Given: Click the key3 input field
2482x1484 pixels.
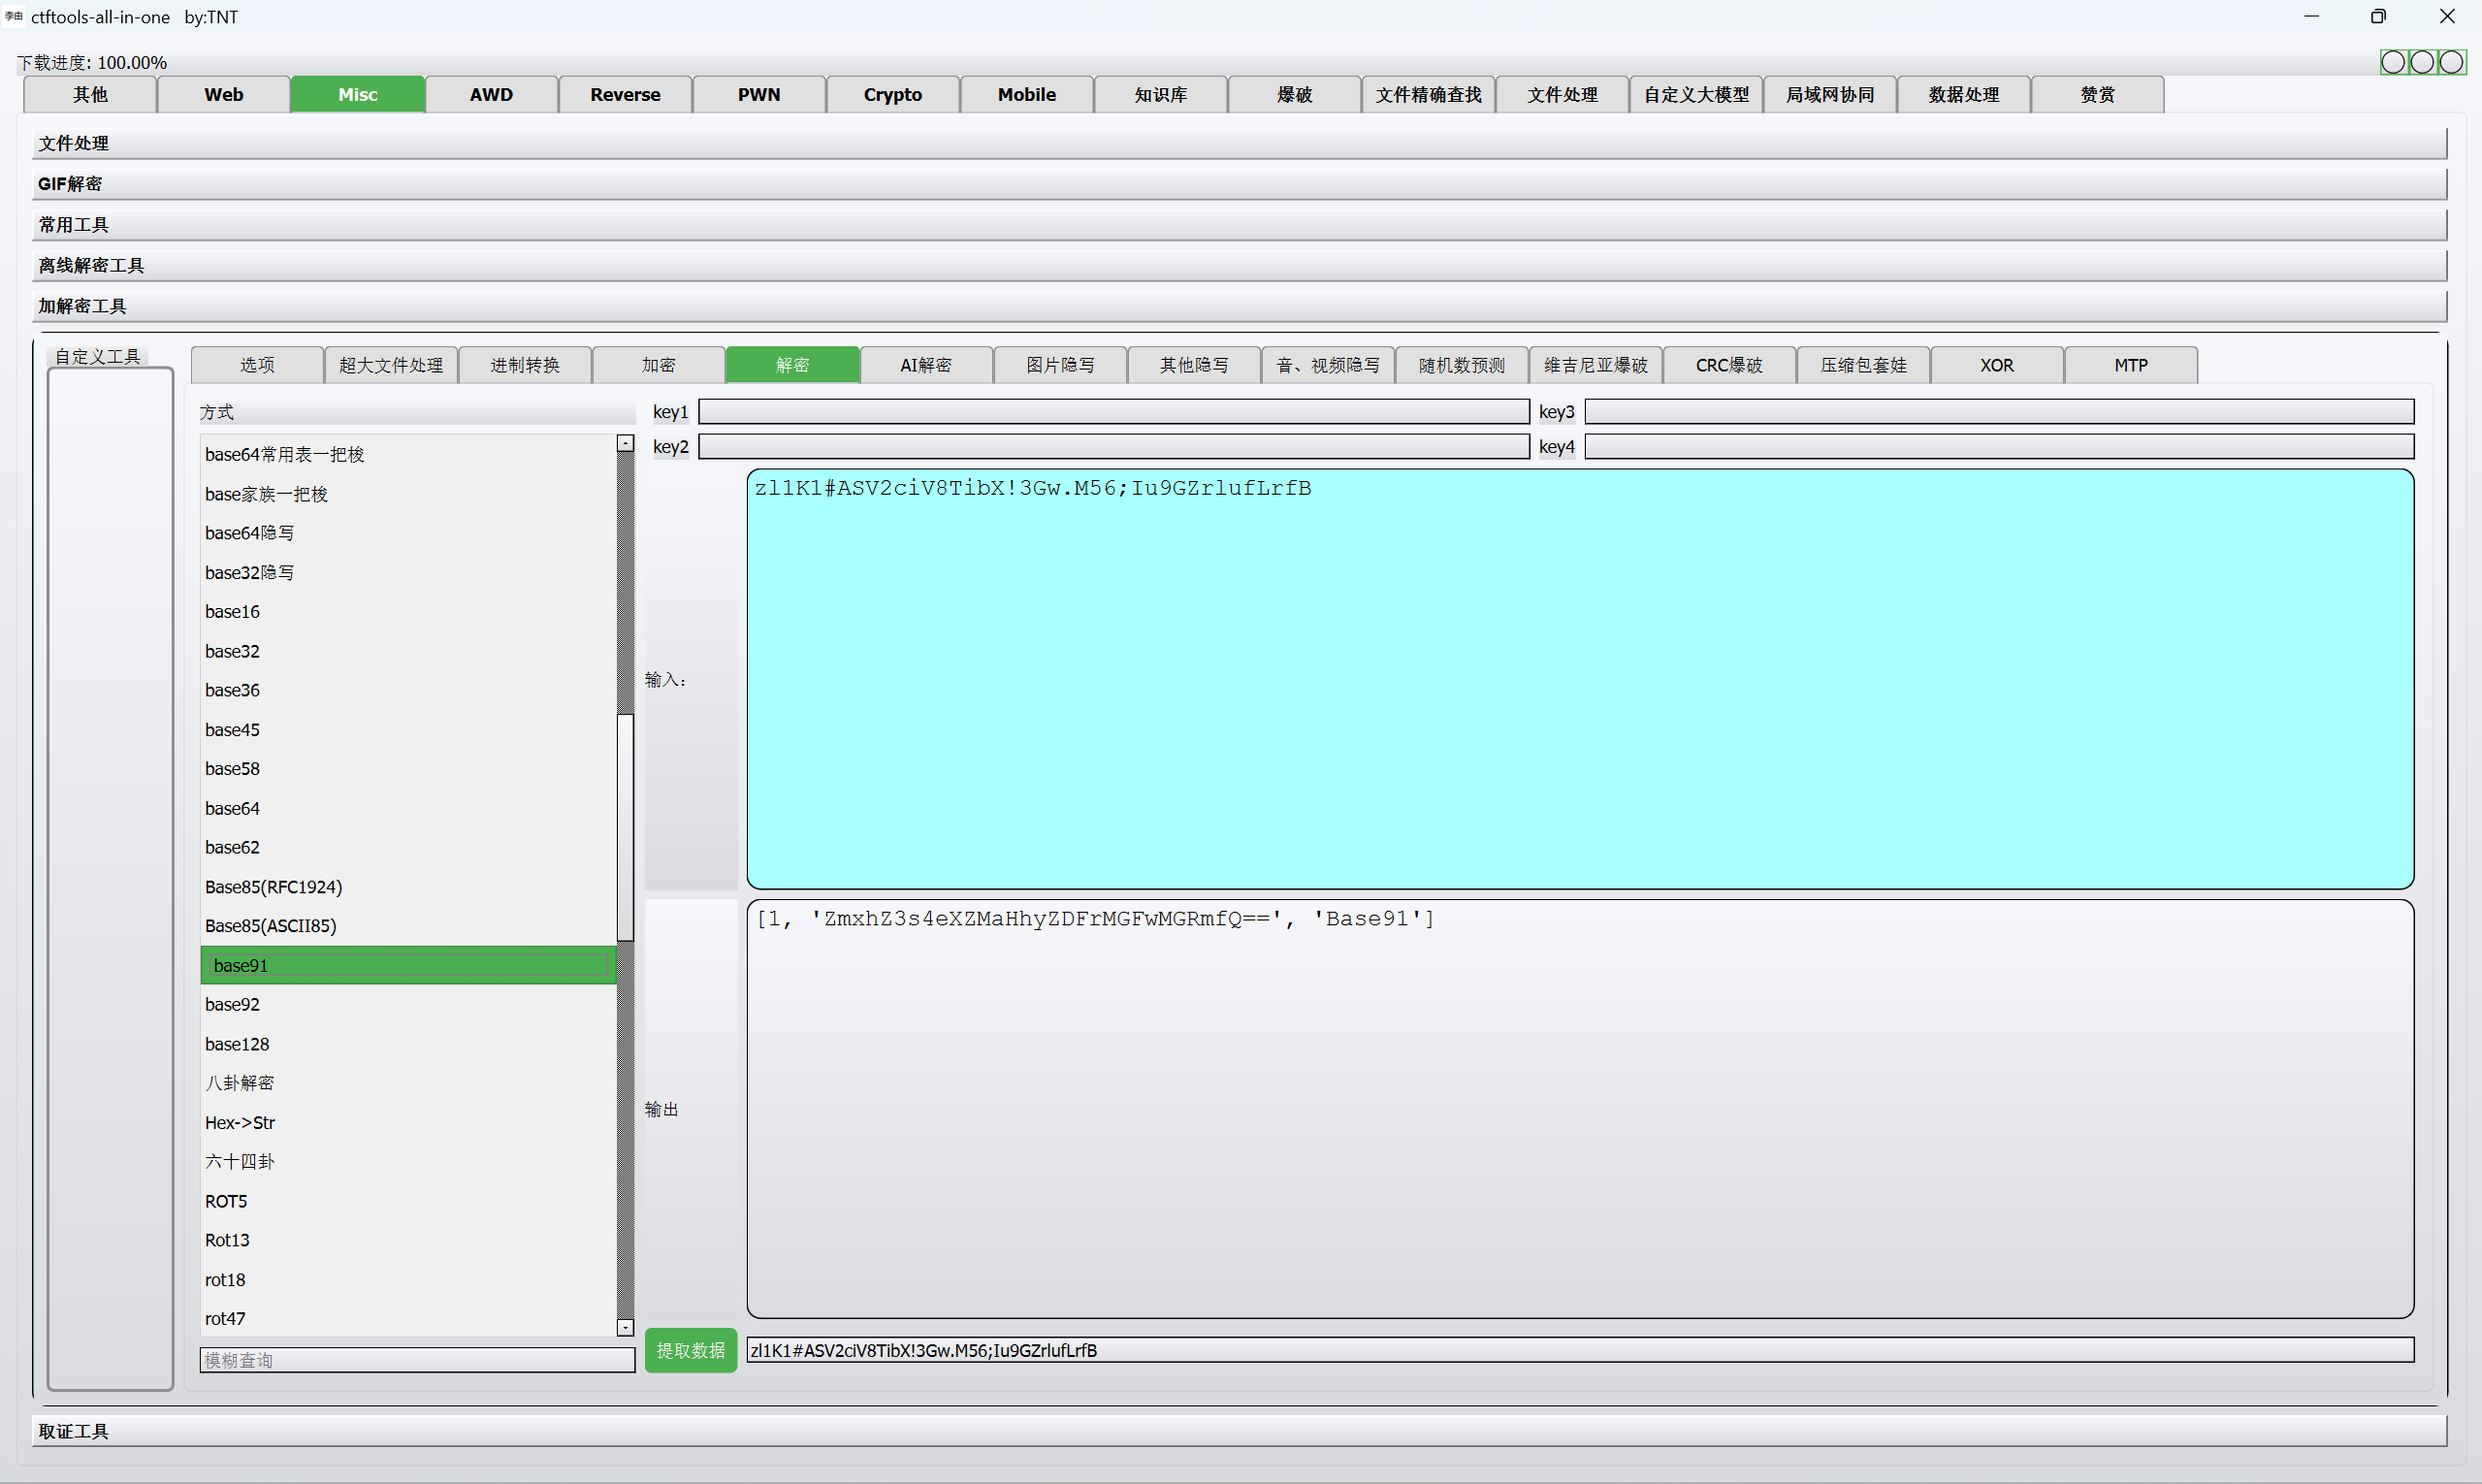Looking at the screenshot, I should pyautogui.click(x=2000, y=412).
